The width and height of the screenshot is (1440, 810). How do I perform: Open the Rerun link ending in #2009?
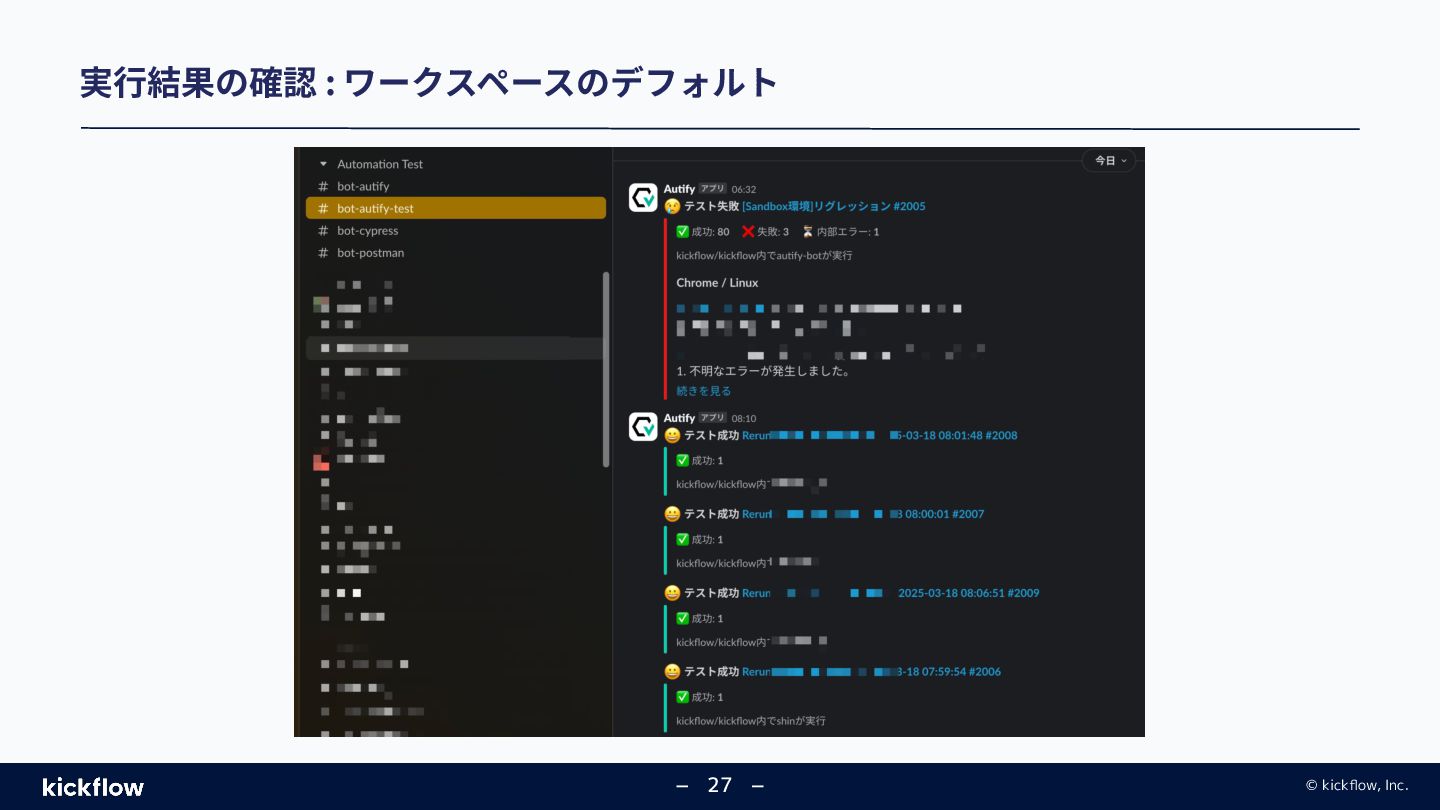click(x=890, y=593)
